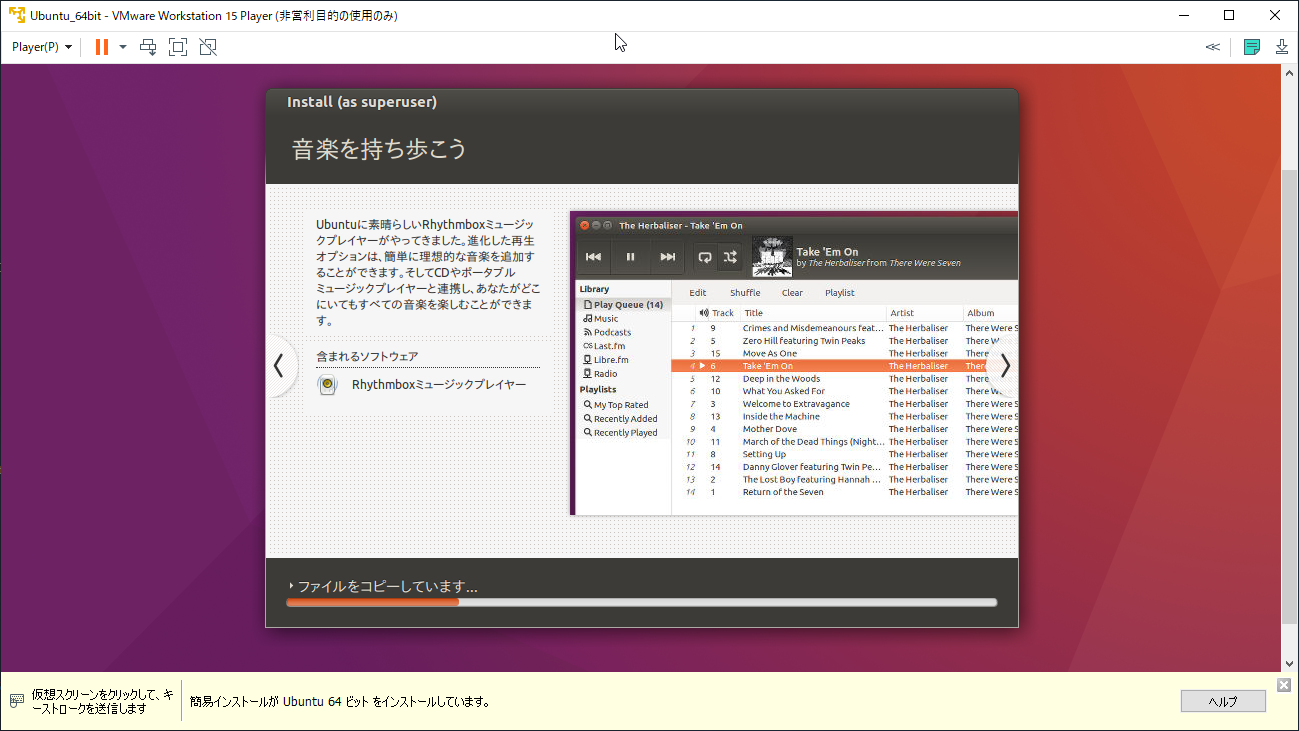Show the previous installer slide
1299x731 pixels.
[279, 366]
